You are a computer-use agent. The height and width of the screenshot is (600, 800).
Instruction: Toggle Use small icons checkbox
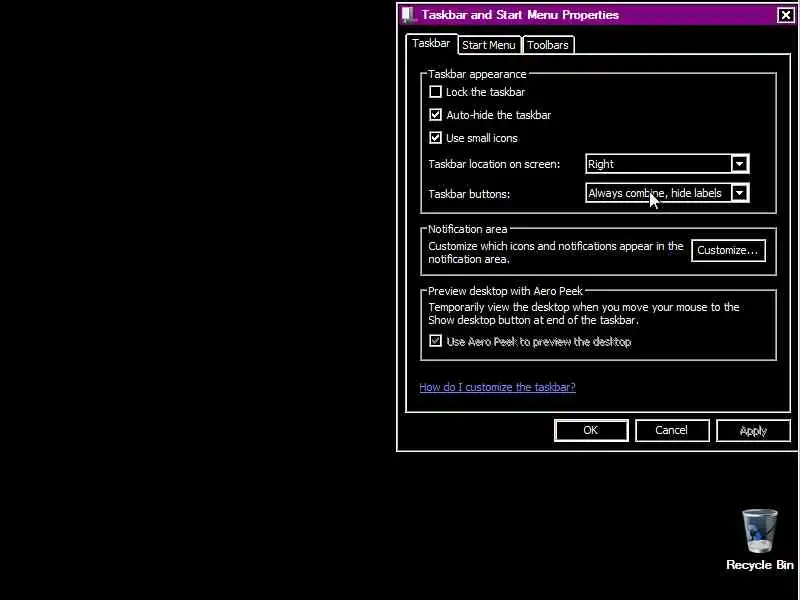coord(435,138)
